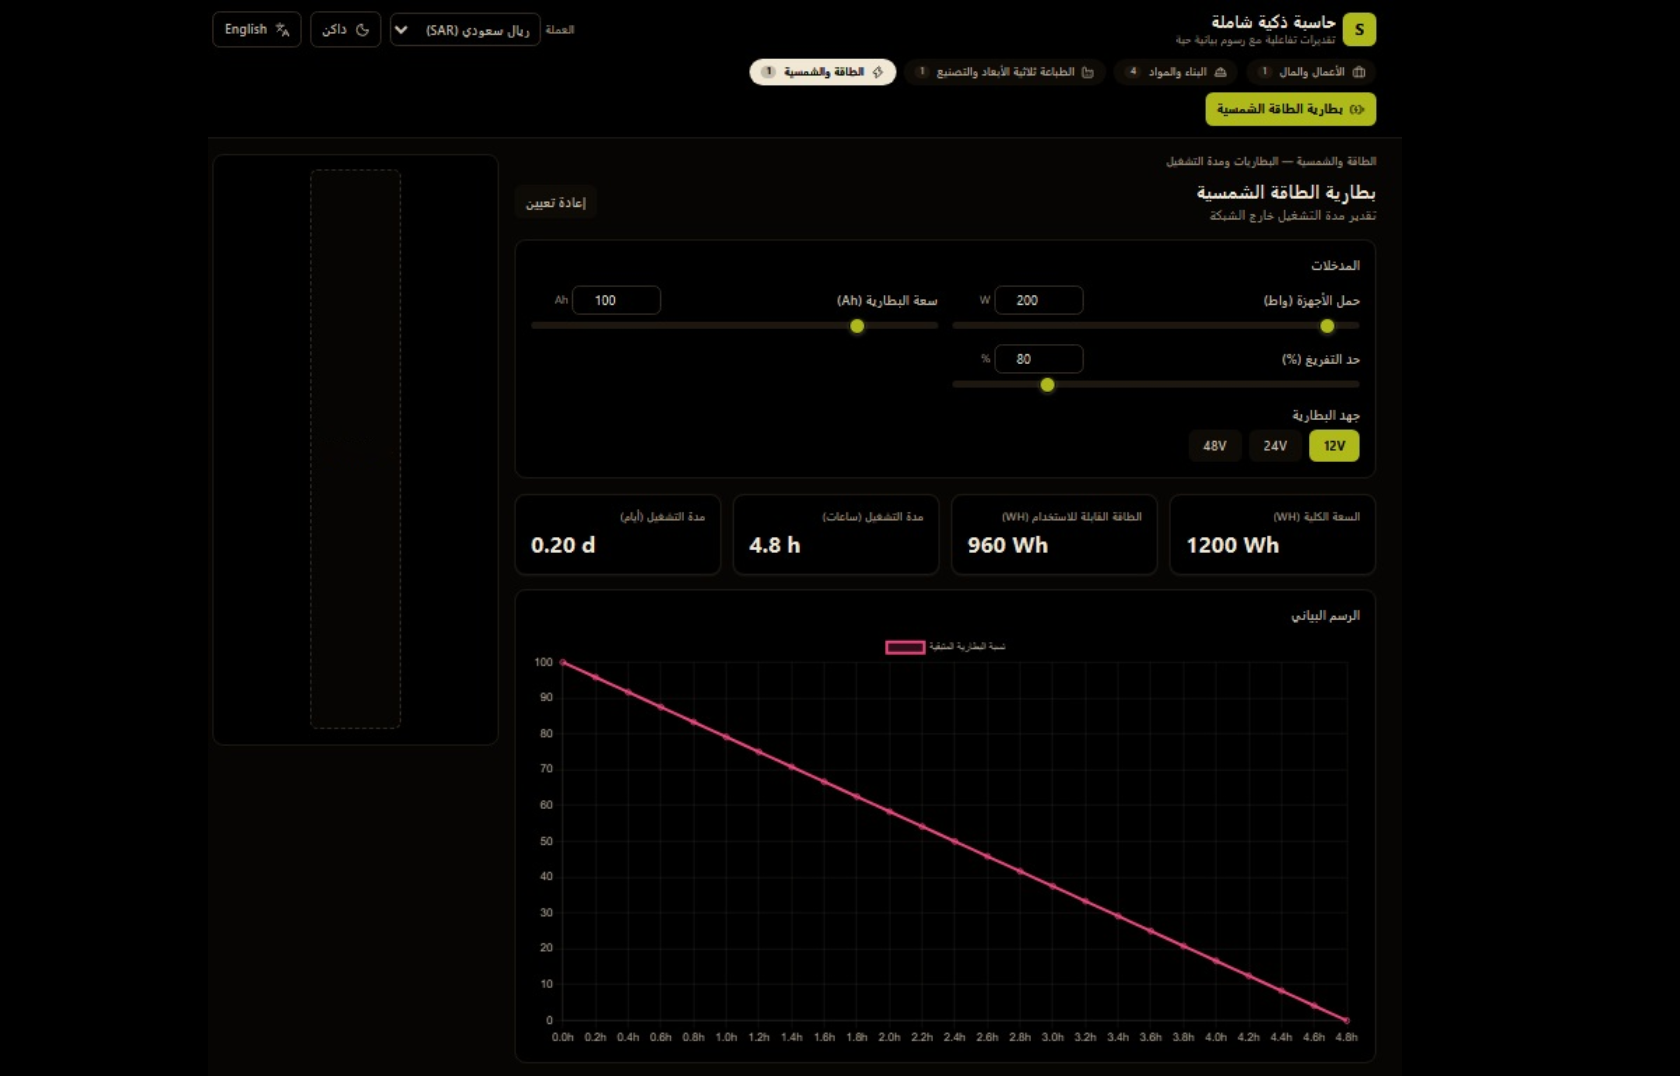Click the translate icon beside English
Screen dimensions: 1680x1076
283,30
